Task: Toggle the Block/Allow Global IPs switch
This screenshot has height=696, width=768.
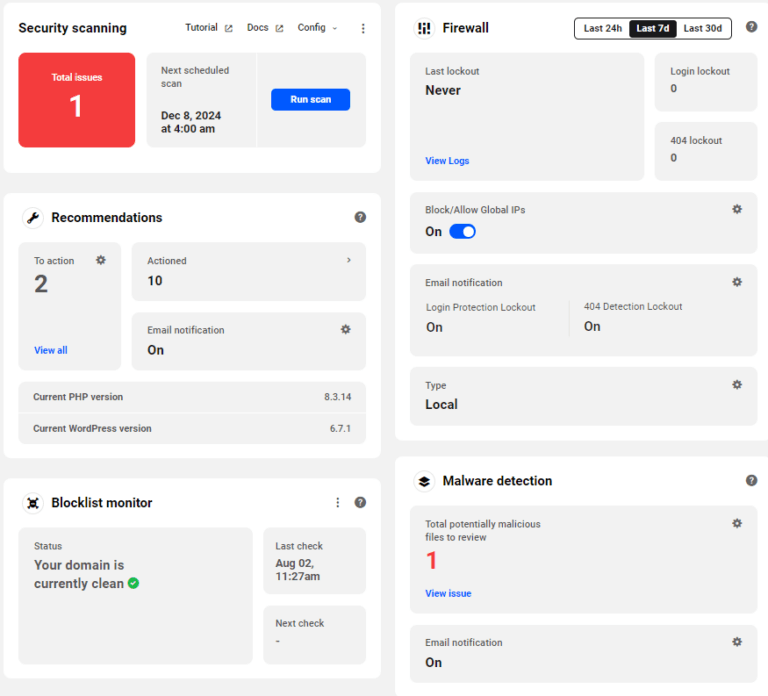Action: click(462, 231)
